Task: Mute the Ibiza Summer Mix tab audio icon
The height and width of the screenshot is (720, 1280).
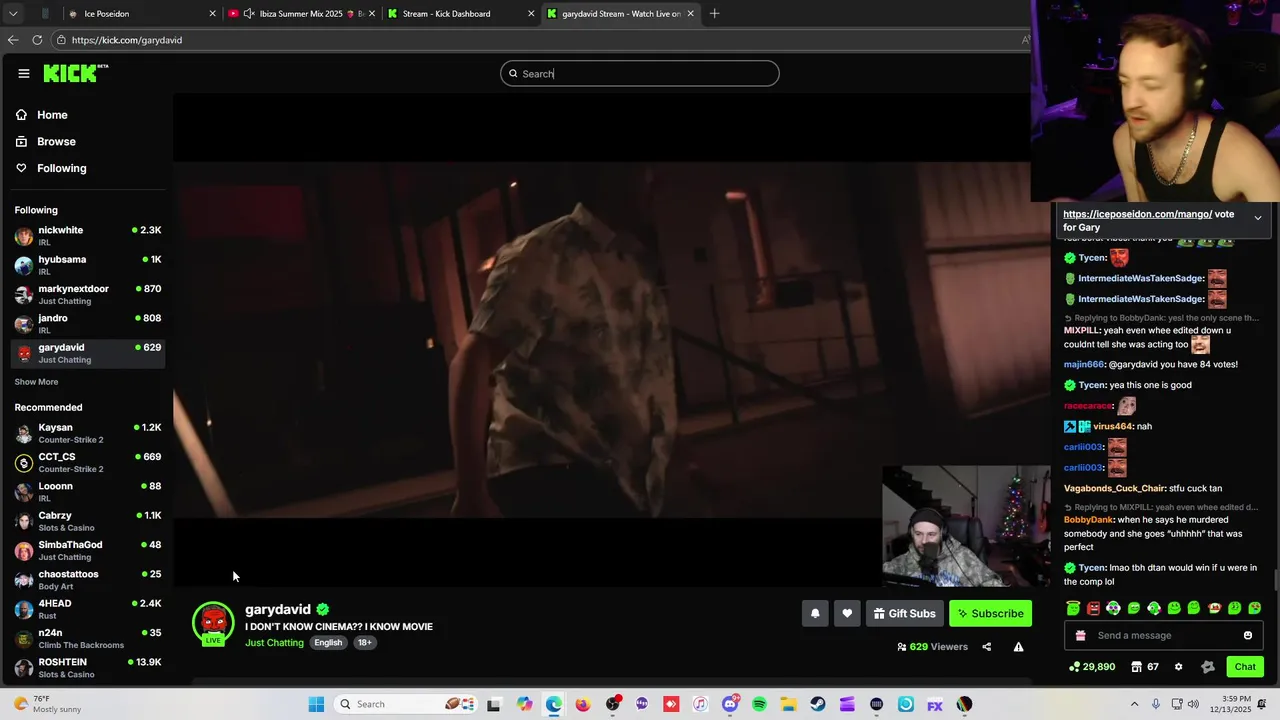Action: point(249,14)
